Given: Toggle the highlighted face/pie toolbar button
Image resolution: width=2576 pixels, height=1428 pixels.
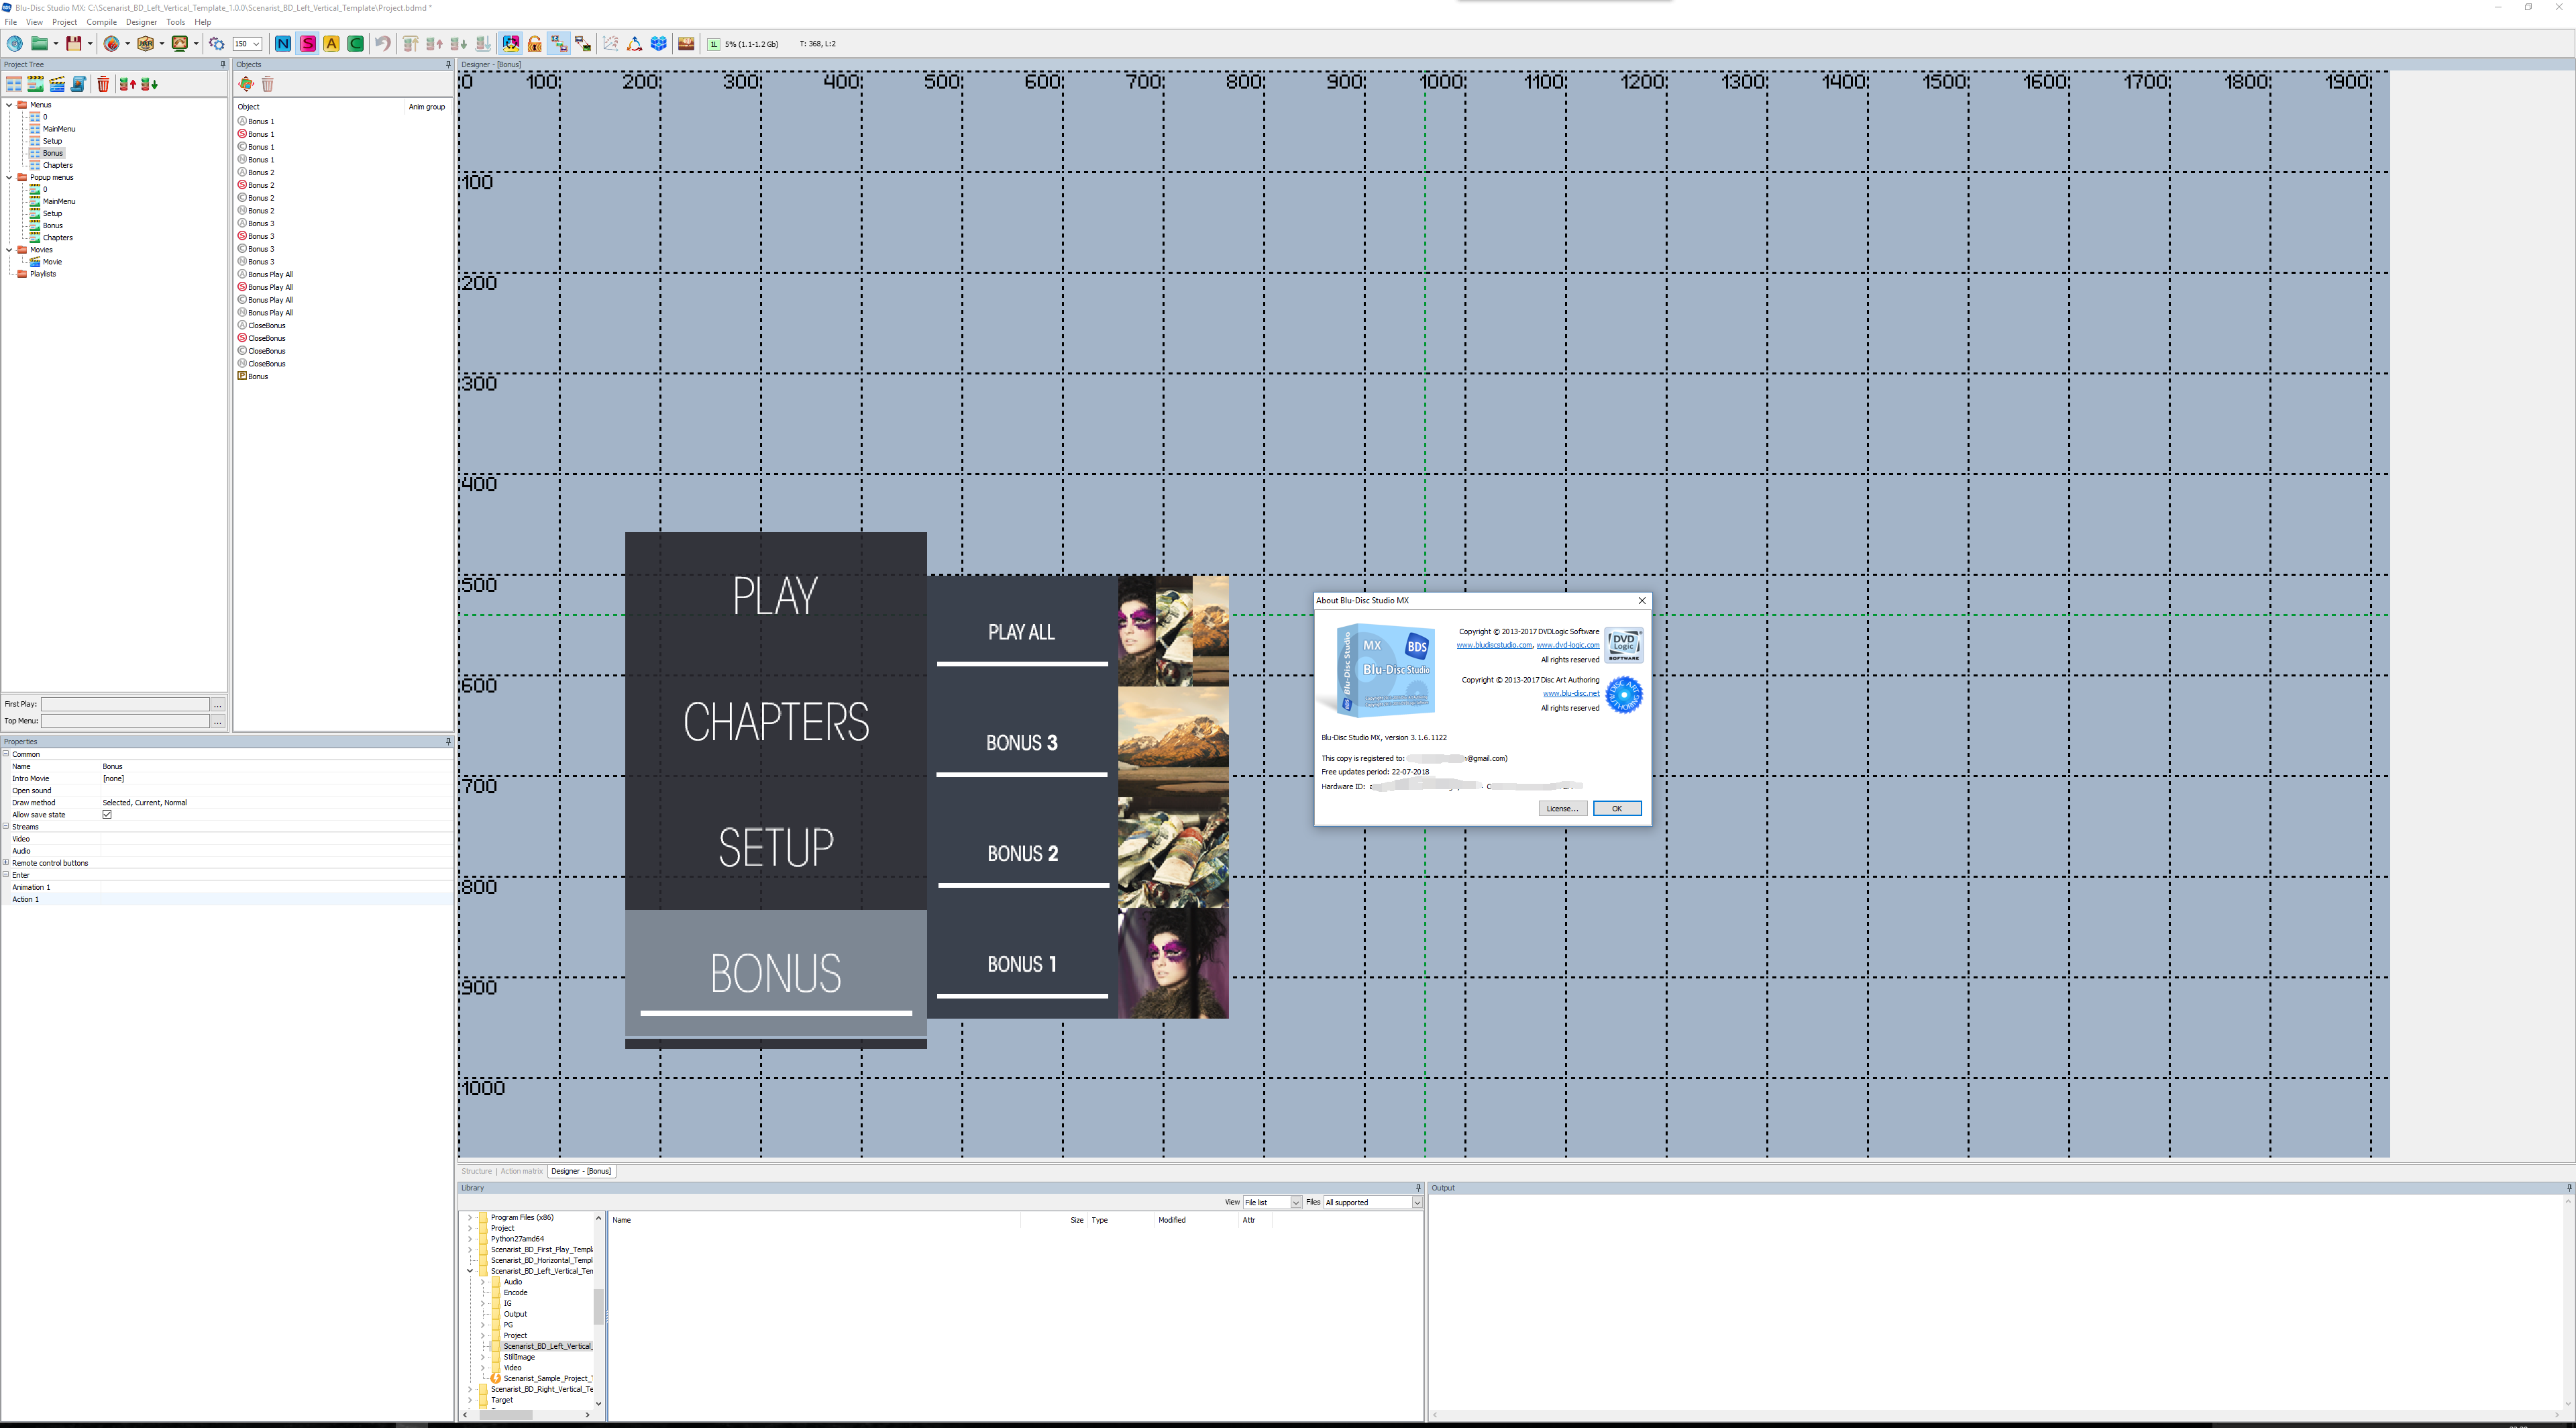Looking at the screenshot, I should pos(511,44).
